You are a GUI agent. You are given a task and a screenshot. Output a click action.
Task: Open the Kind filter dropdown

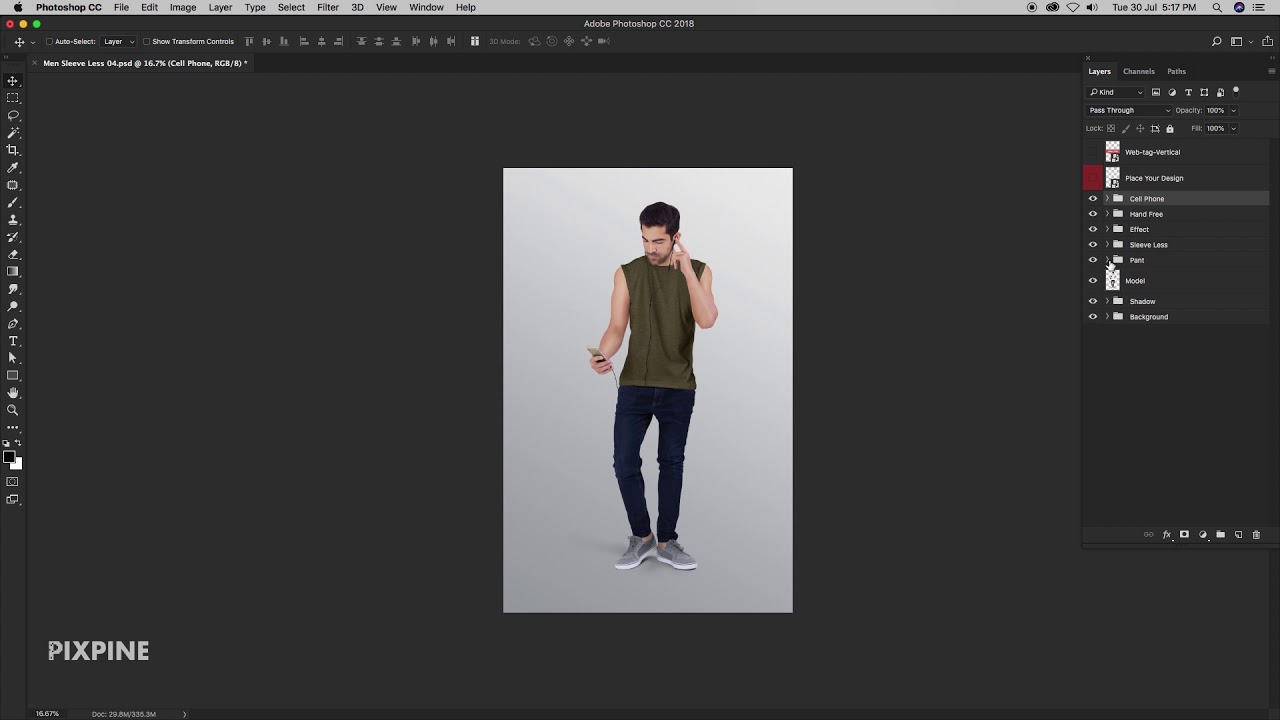coord(1116,92)
